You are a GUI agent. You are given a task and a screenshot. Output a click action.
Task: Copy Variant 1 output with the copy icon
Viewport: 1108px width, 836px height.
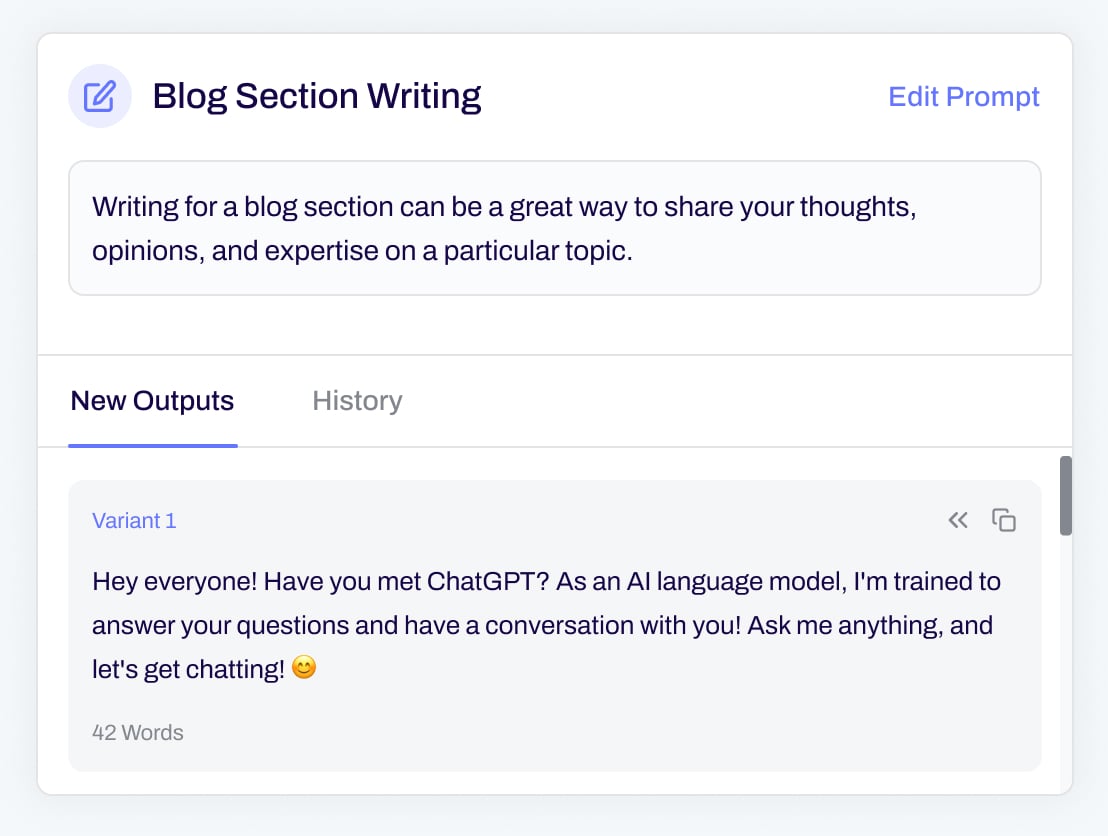tap(1004, 520)
